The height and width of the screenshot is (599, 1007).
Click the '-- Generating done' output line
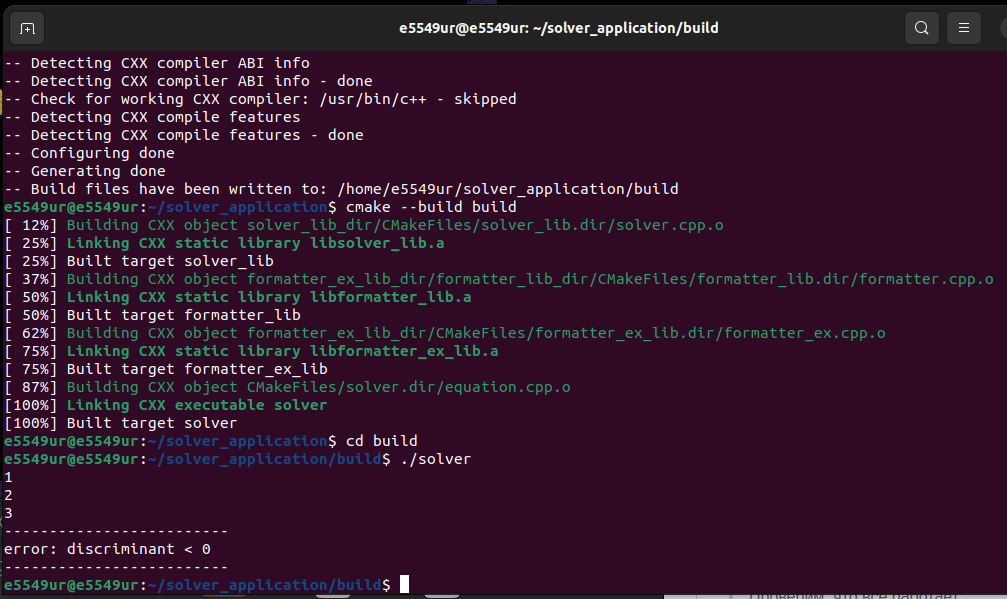pyautogui.click(x=85, y=170)
